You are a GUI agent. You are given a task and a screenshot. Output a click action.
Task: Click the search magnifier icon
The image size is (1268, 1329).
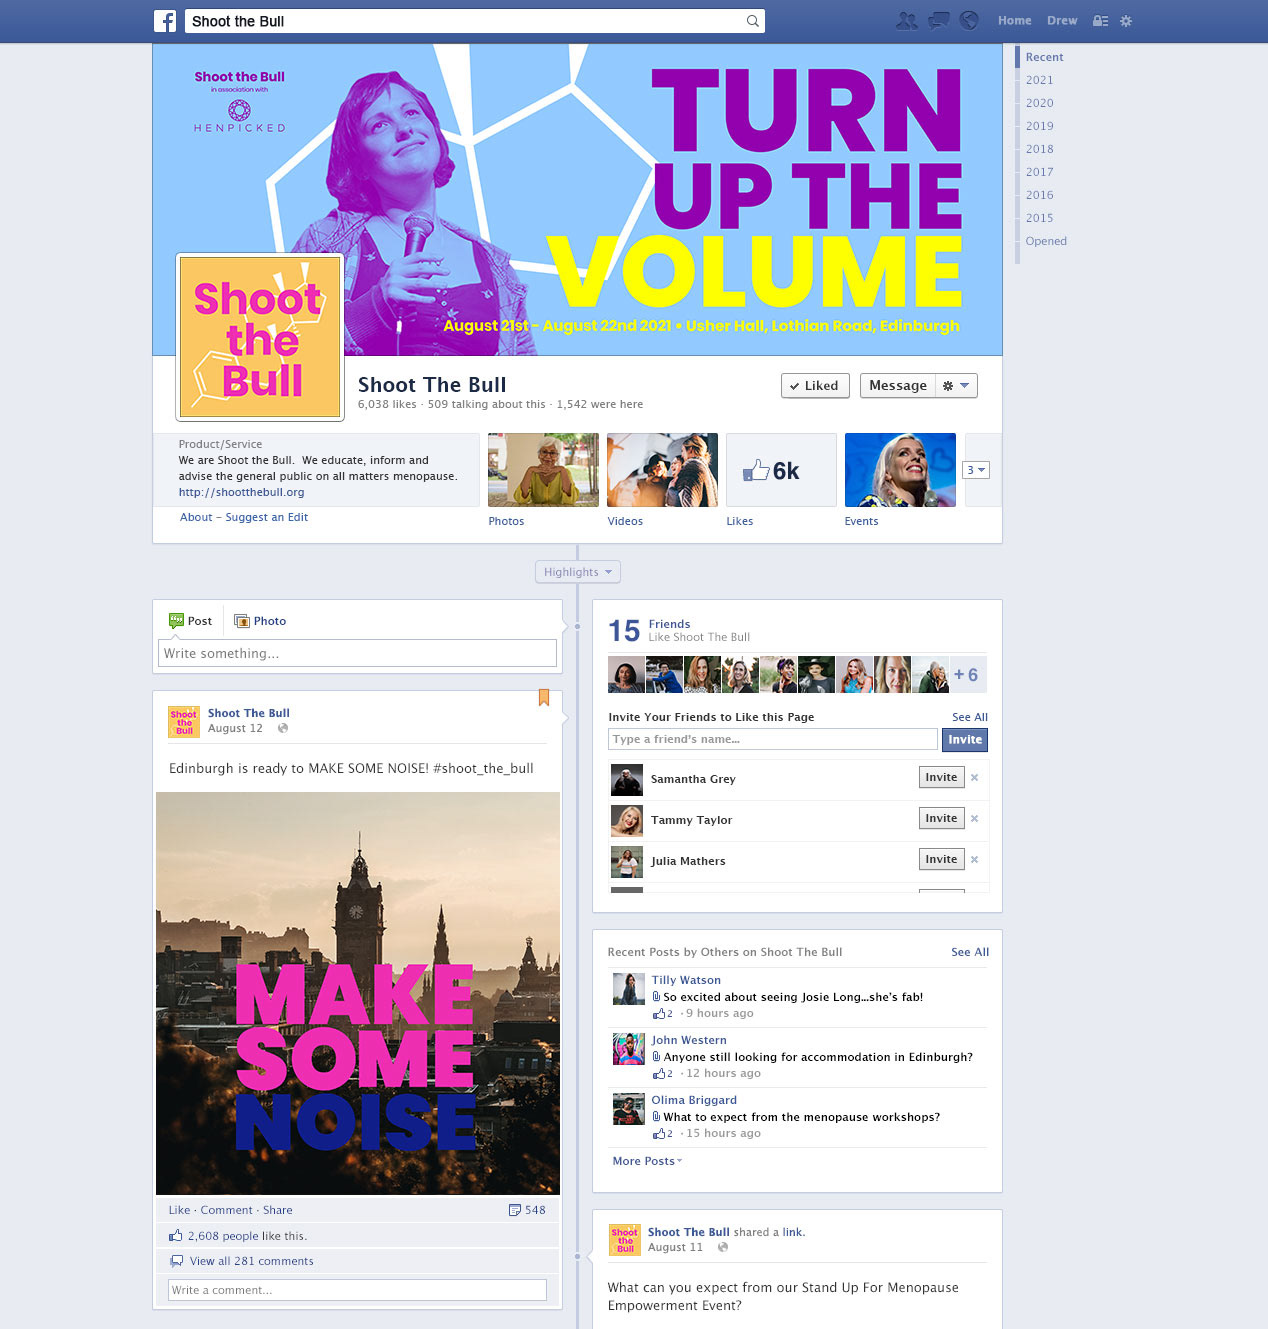[x=752, y=21]
